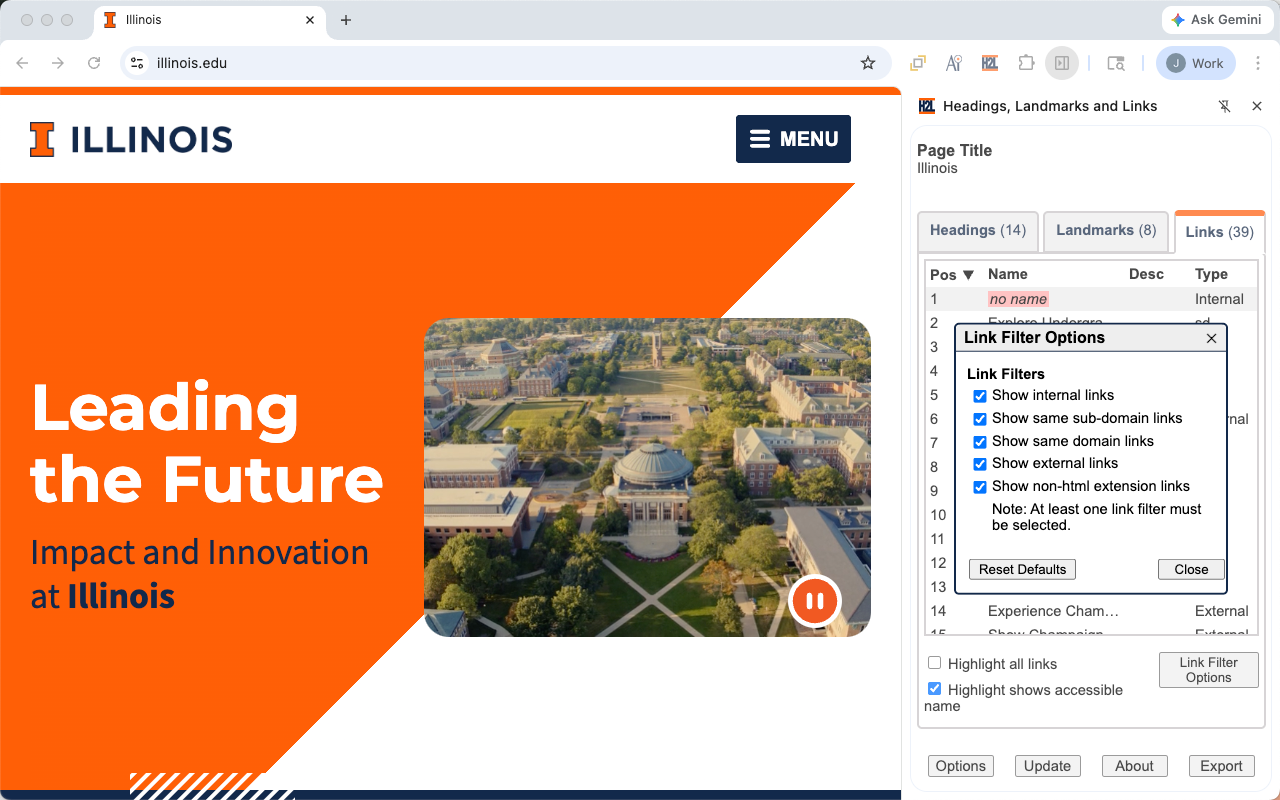1280x800 pixels.
Task: Click the Illinois block I logo
Action: pos(42,140)
